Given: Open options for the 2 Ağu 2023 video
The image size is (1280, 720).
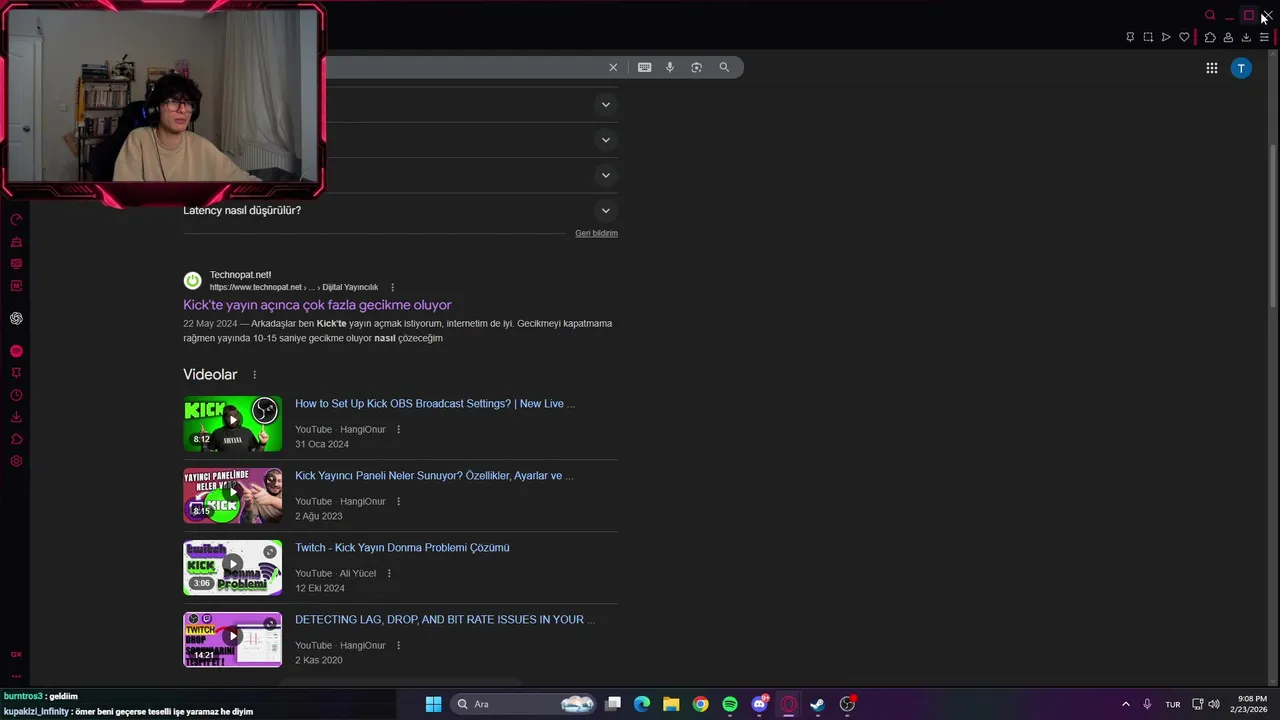Looking at the screenshot, I should [x=398, y=502].
